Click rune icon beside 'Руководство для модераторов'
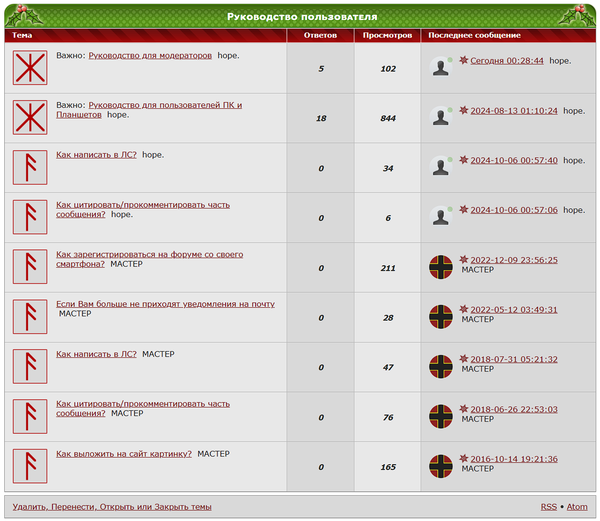Screen dimensions: 600x521 [x=30, y=68]
